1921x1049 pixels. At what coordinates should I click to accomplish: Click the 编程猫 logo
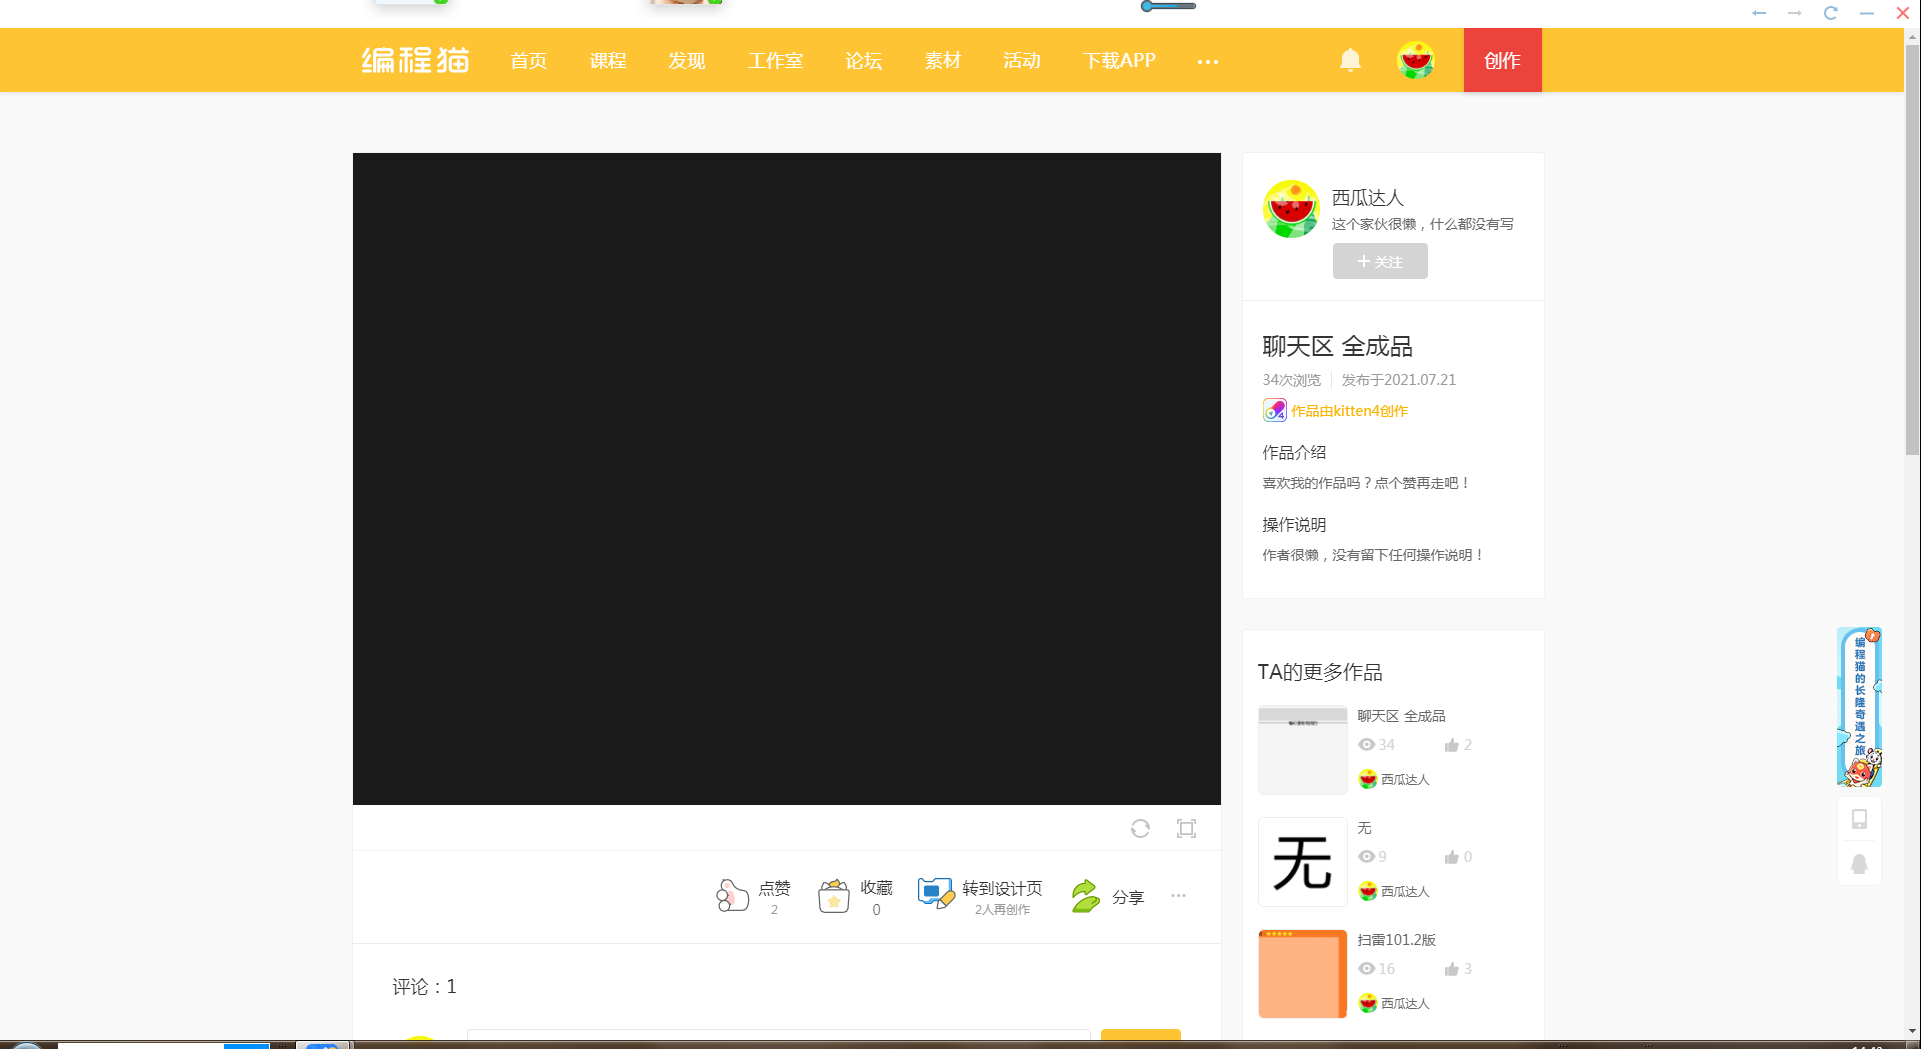(415, 60)
